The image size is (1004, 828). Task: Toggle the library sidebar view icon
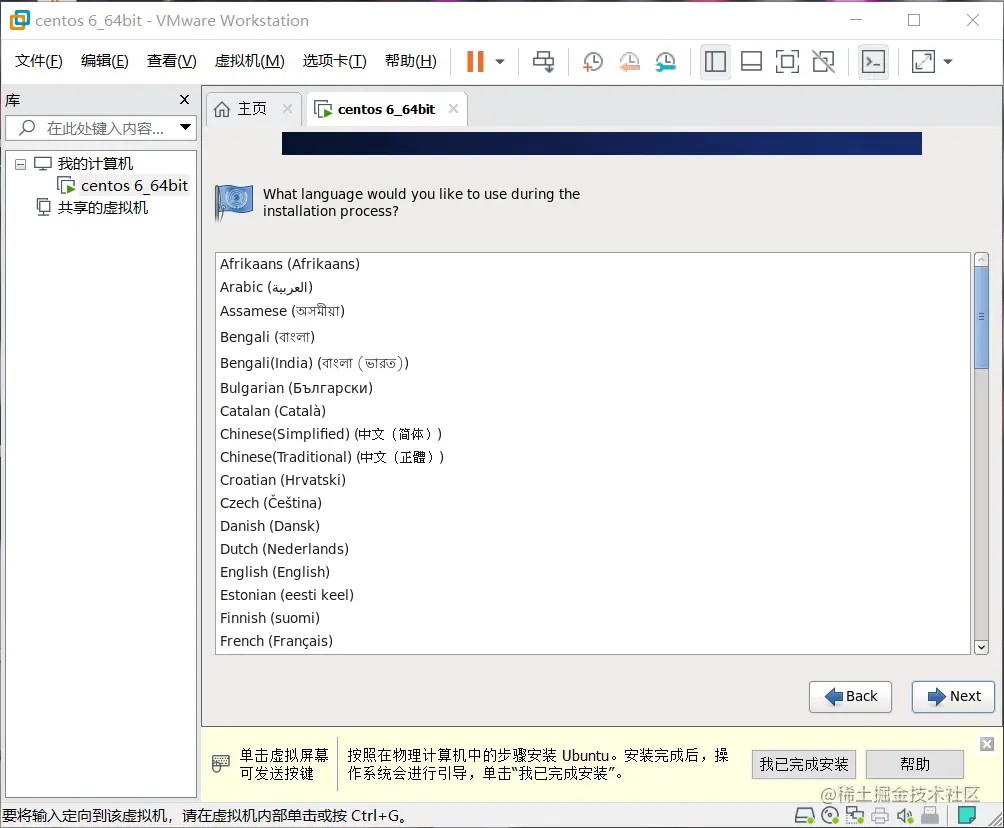point(715,61)
